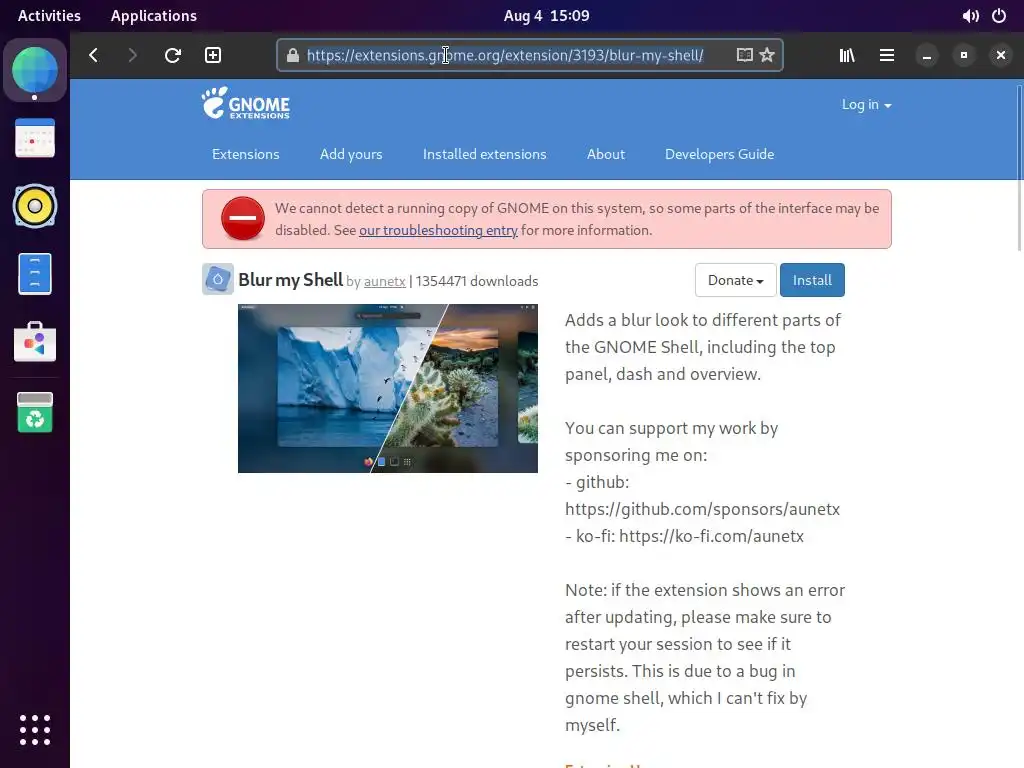The height and width of the screenshot is (768, 1024).
Task: Click the 1354471 downloads text
Action: point(477,281)
